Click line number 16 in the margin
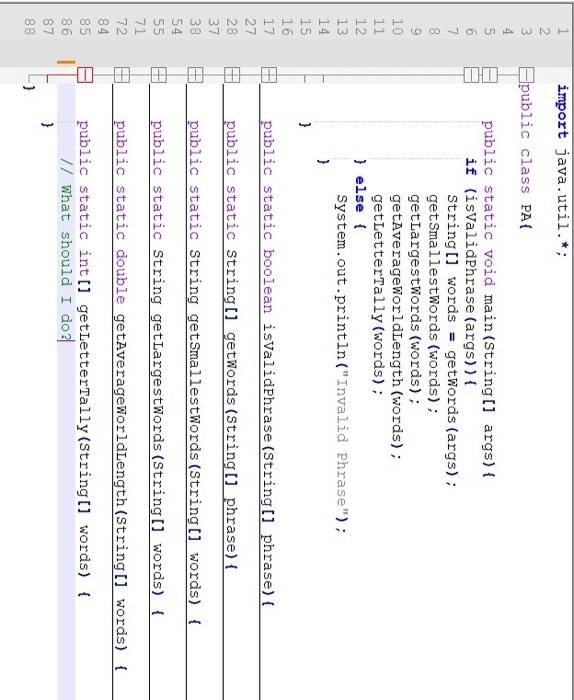 pyautogui.click(x=287, y=27)
